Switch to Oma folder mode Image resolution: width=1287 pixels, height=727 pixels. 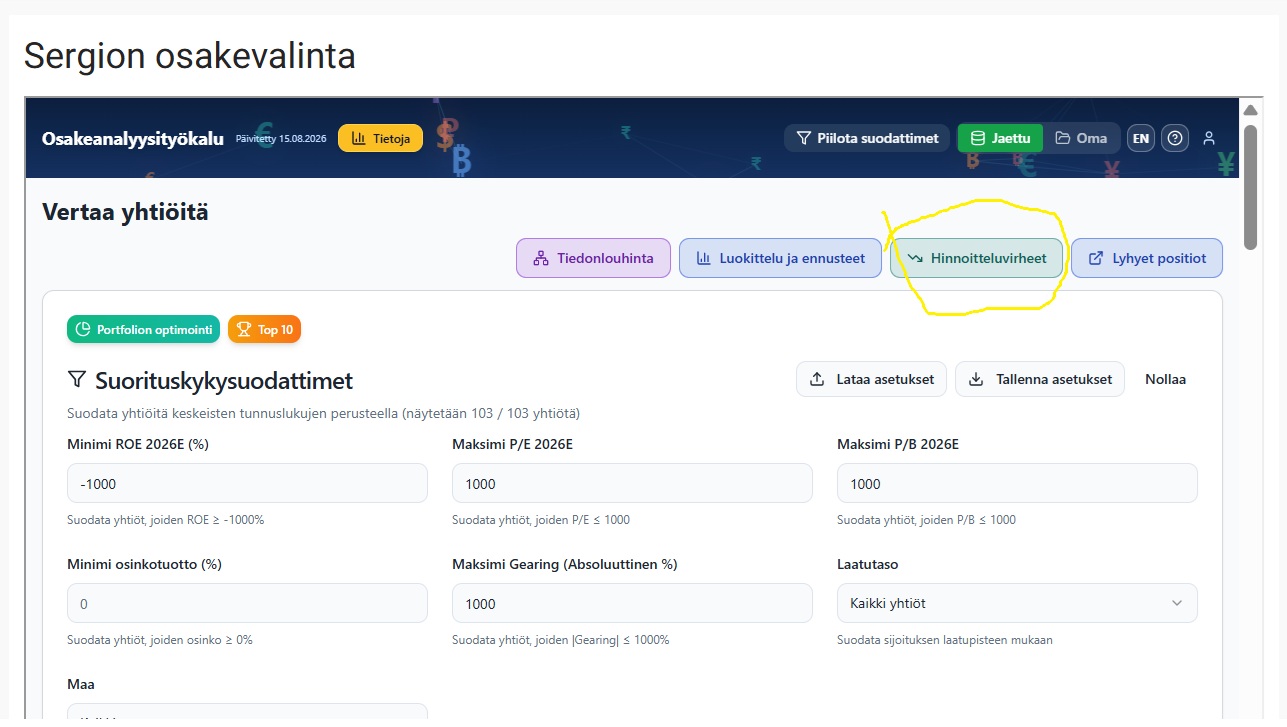coord(1081,138)
